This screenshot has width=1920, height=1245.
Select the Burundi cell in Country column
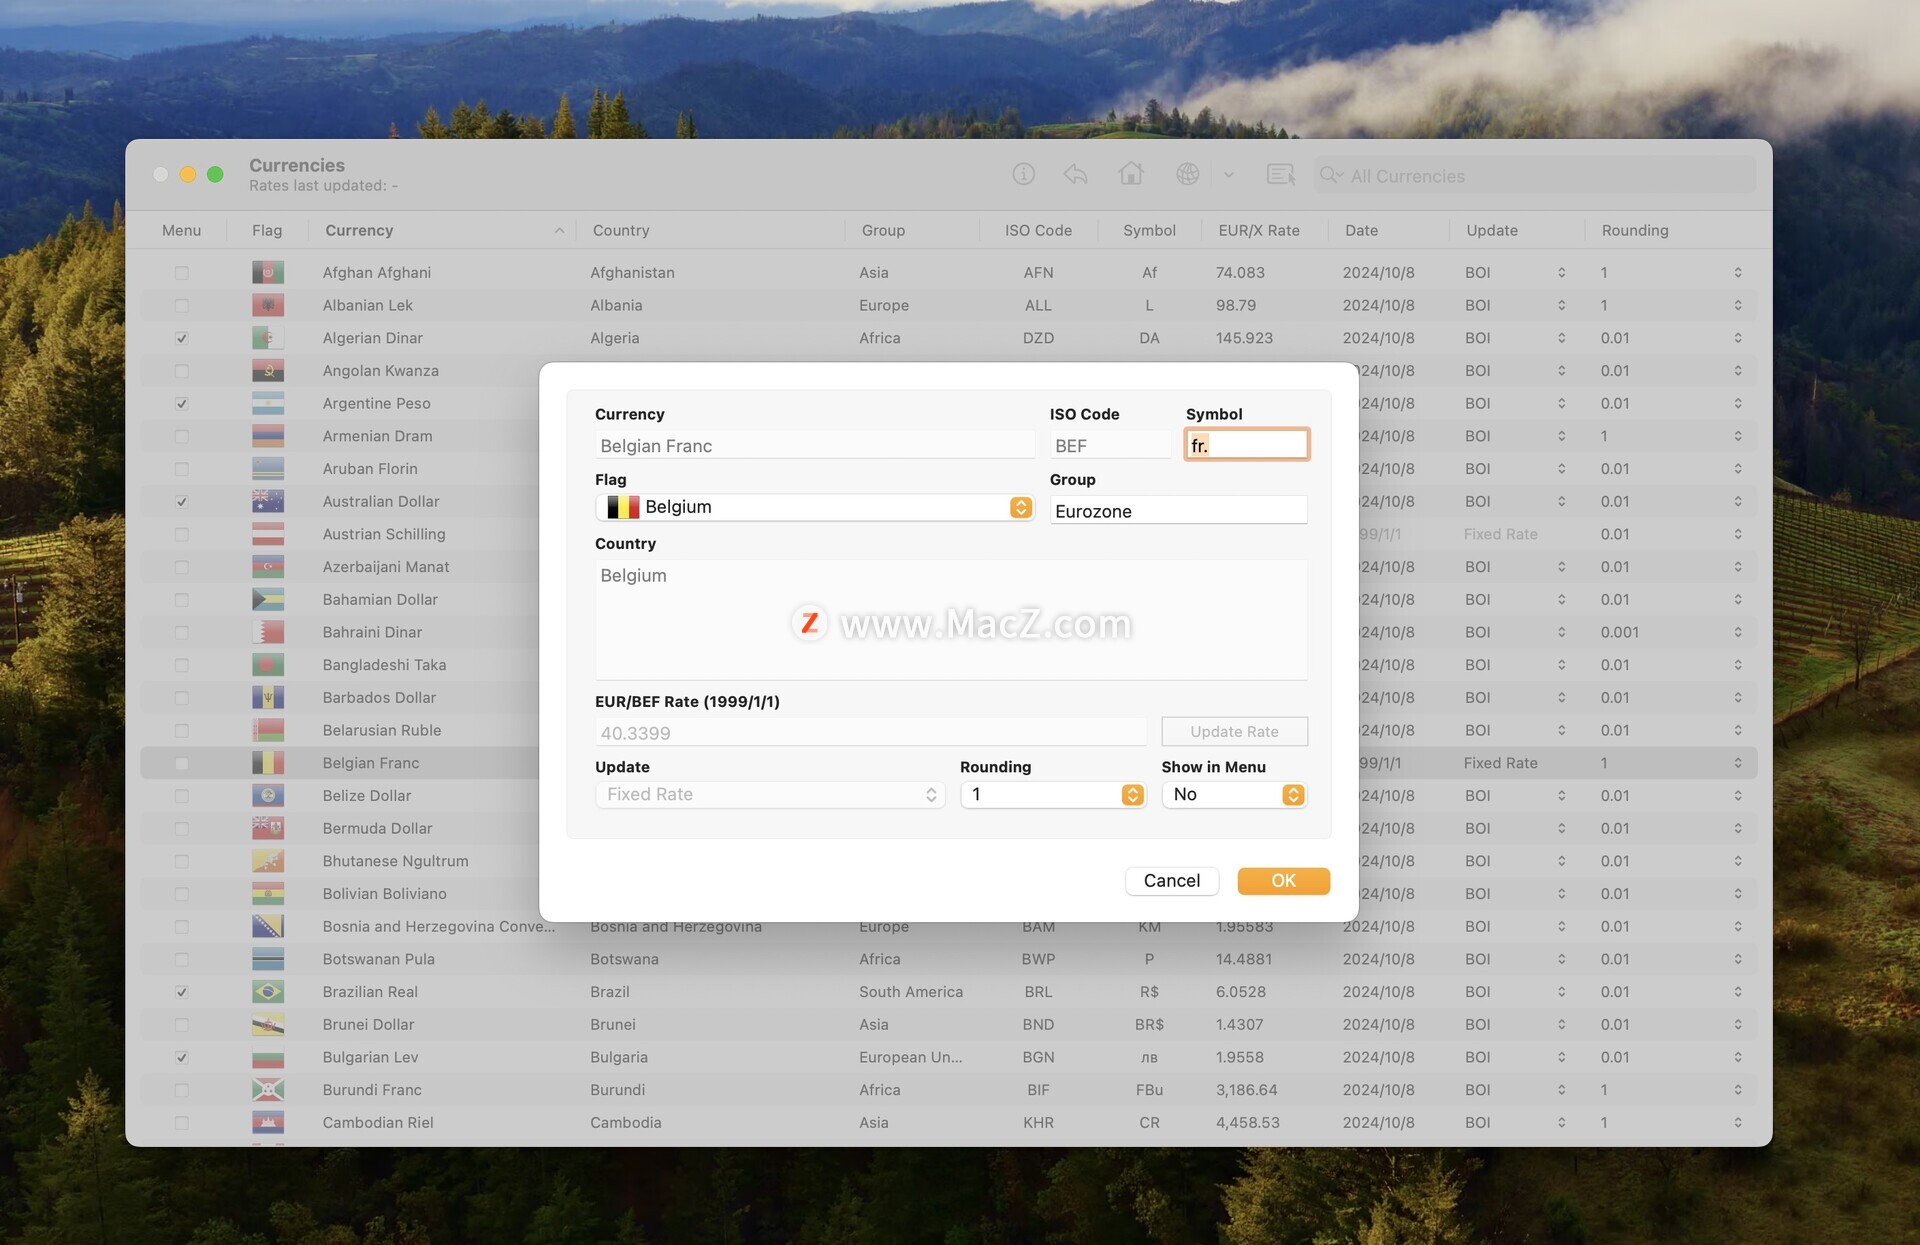[x=617, y=1090]
